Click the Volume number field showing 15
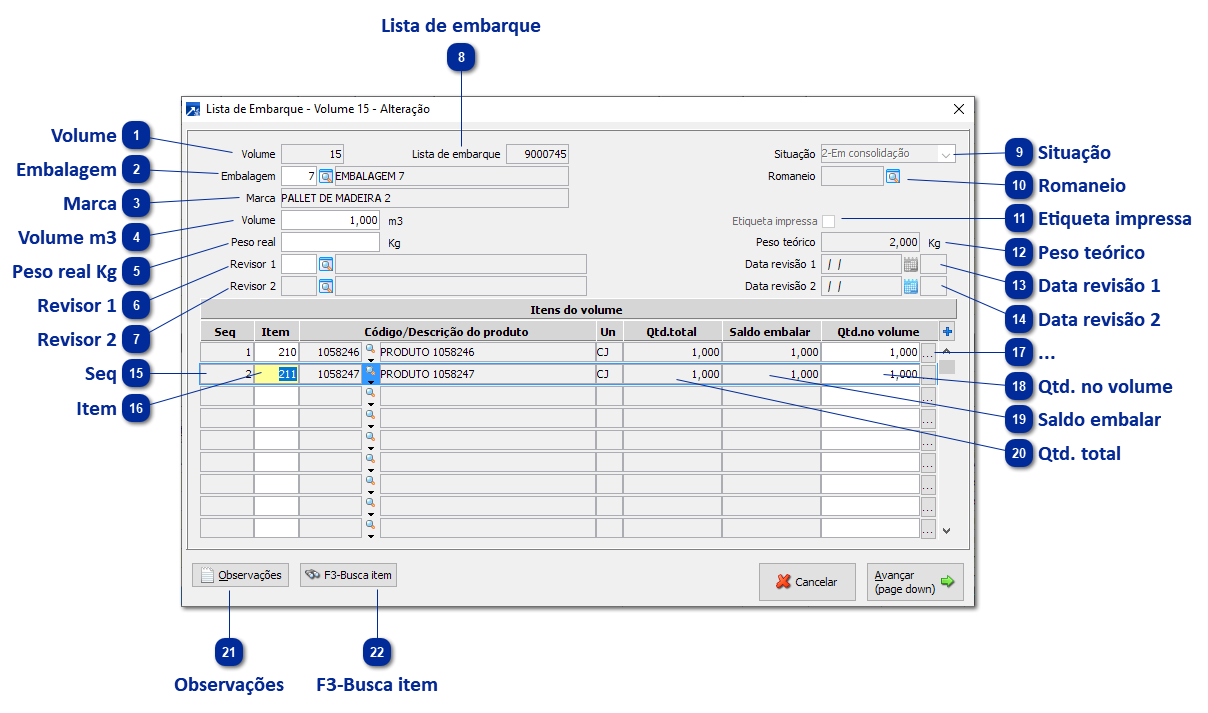 [x=313, y=154]
